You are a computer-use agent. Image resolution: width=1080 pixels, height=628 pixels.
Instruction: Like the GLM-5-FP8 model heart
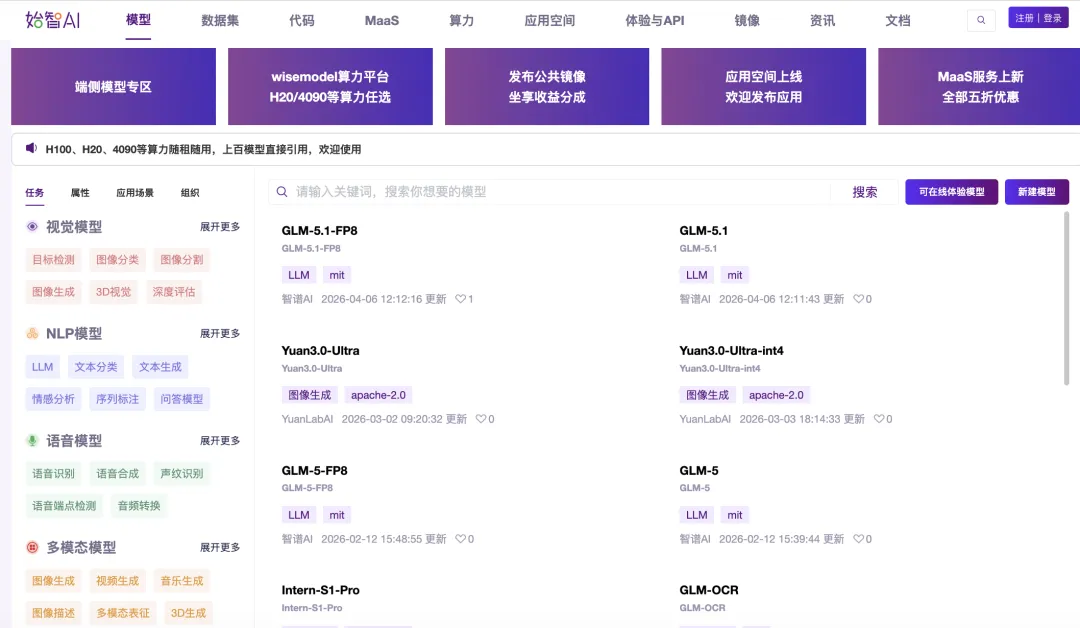point(460,538)
